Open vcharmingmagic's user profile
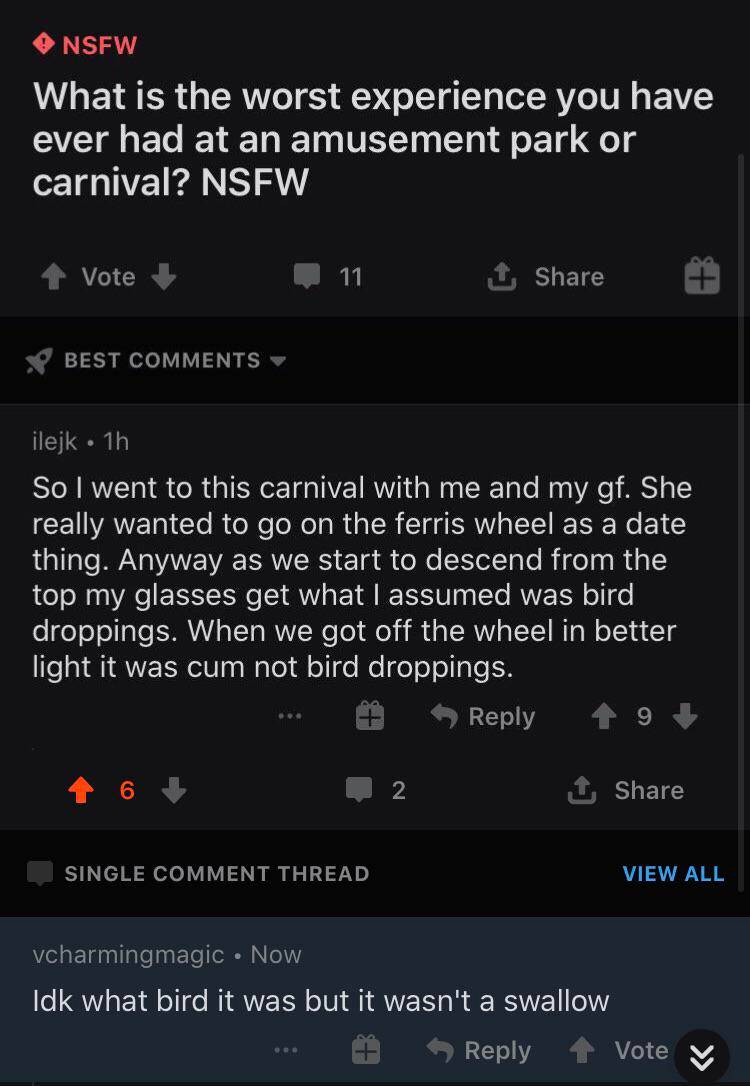This screenshot has width=750, height=1086. coord(128,954)
